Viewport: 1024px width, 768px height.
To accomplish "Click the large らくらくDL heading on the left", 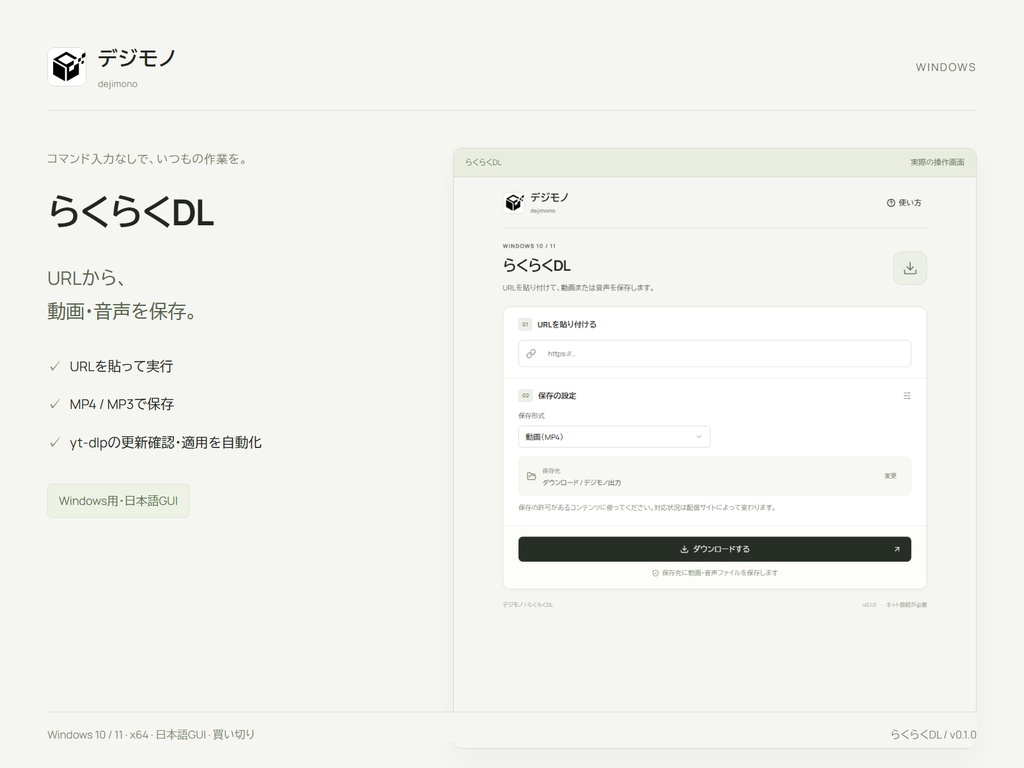I will click(x=131, y=212).
